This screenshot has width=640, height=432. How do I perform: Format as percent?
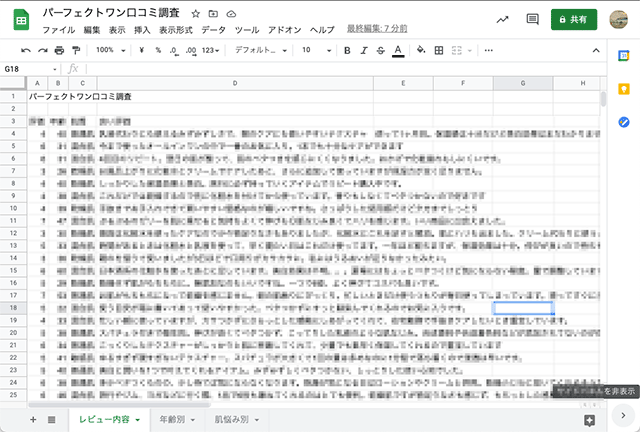point(158,50)
